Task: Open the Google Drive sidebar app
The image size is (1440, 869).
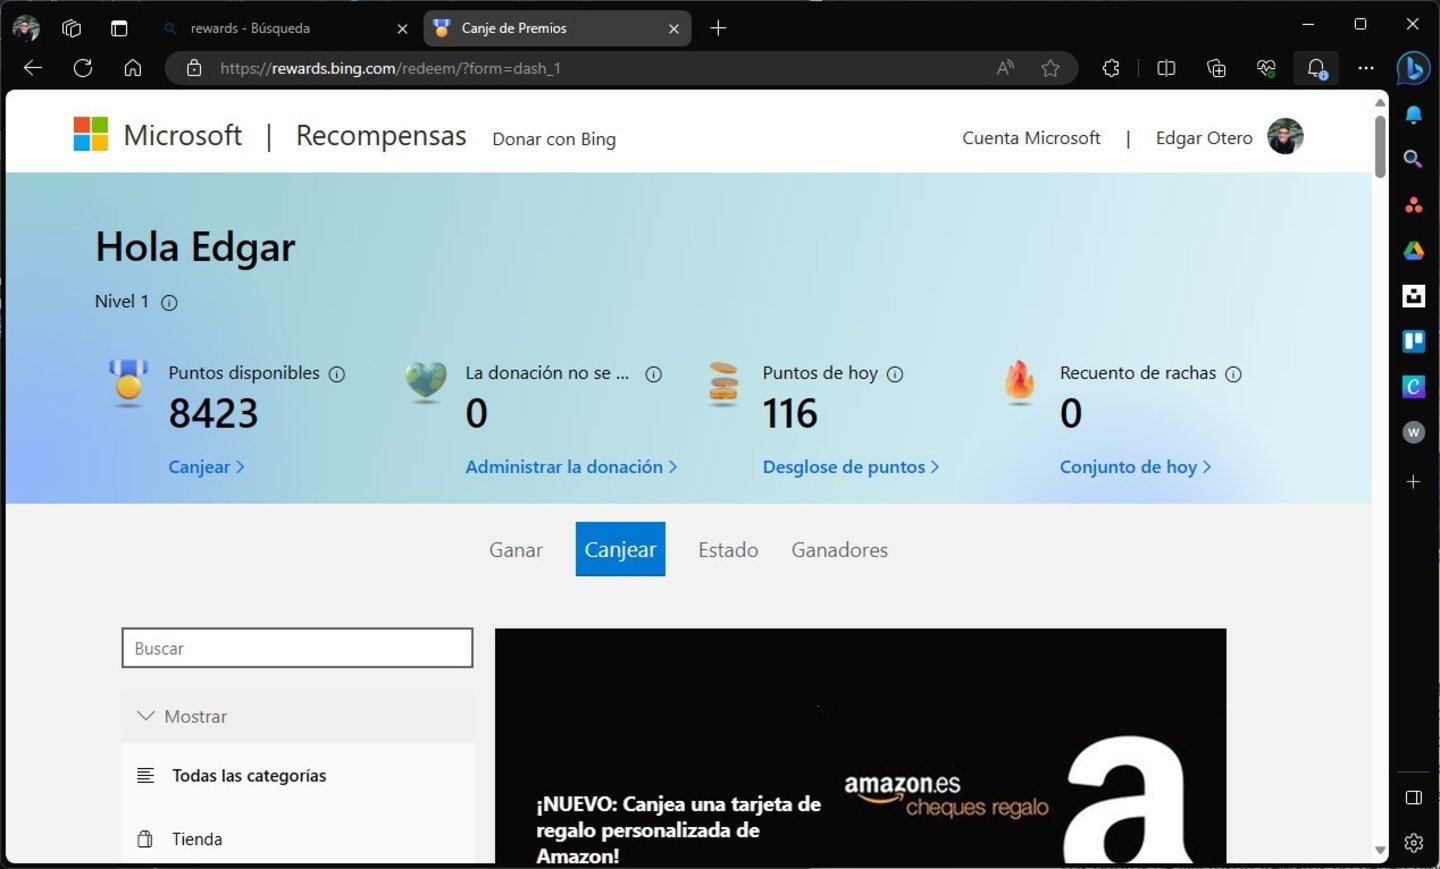Action: click(1413, 250)
